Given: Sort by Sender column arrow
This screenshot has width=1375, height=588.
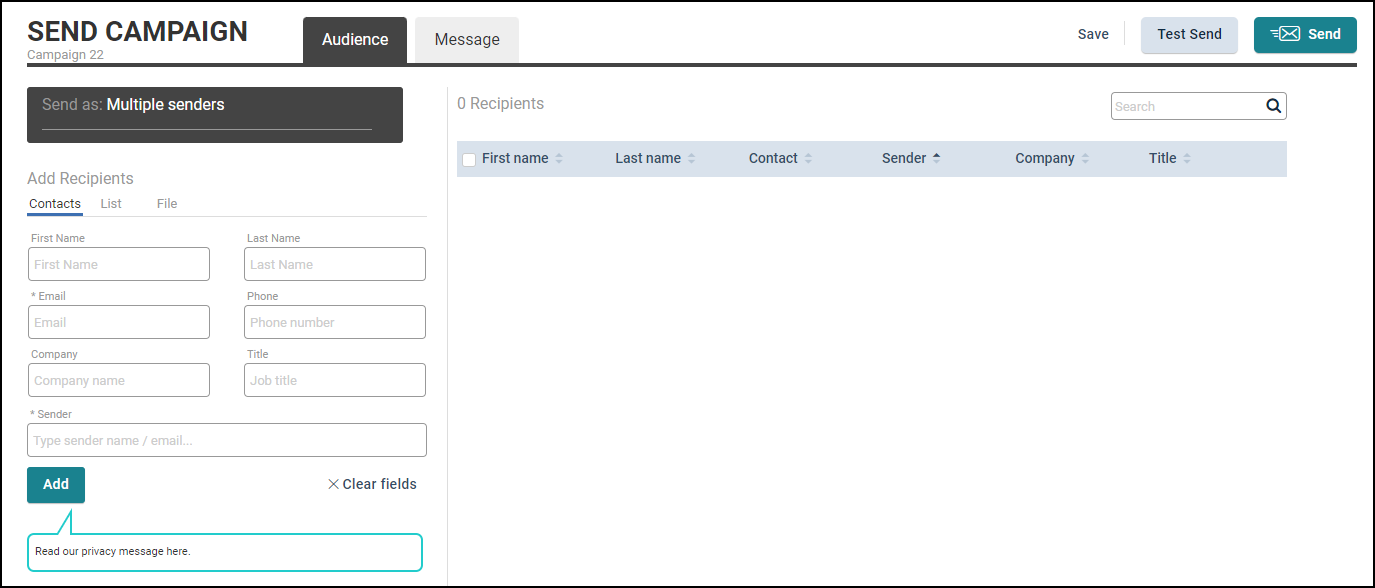Looking at the screenshot, I should (x=936, y=158).
